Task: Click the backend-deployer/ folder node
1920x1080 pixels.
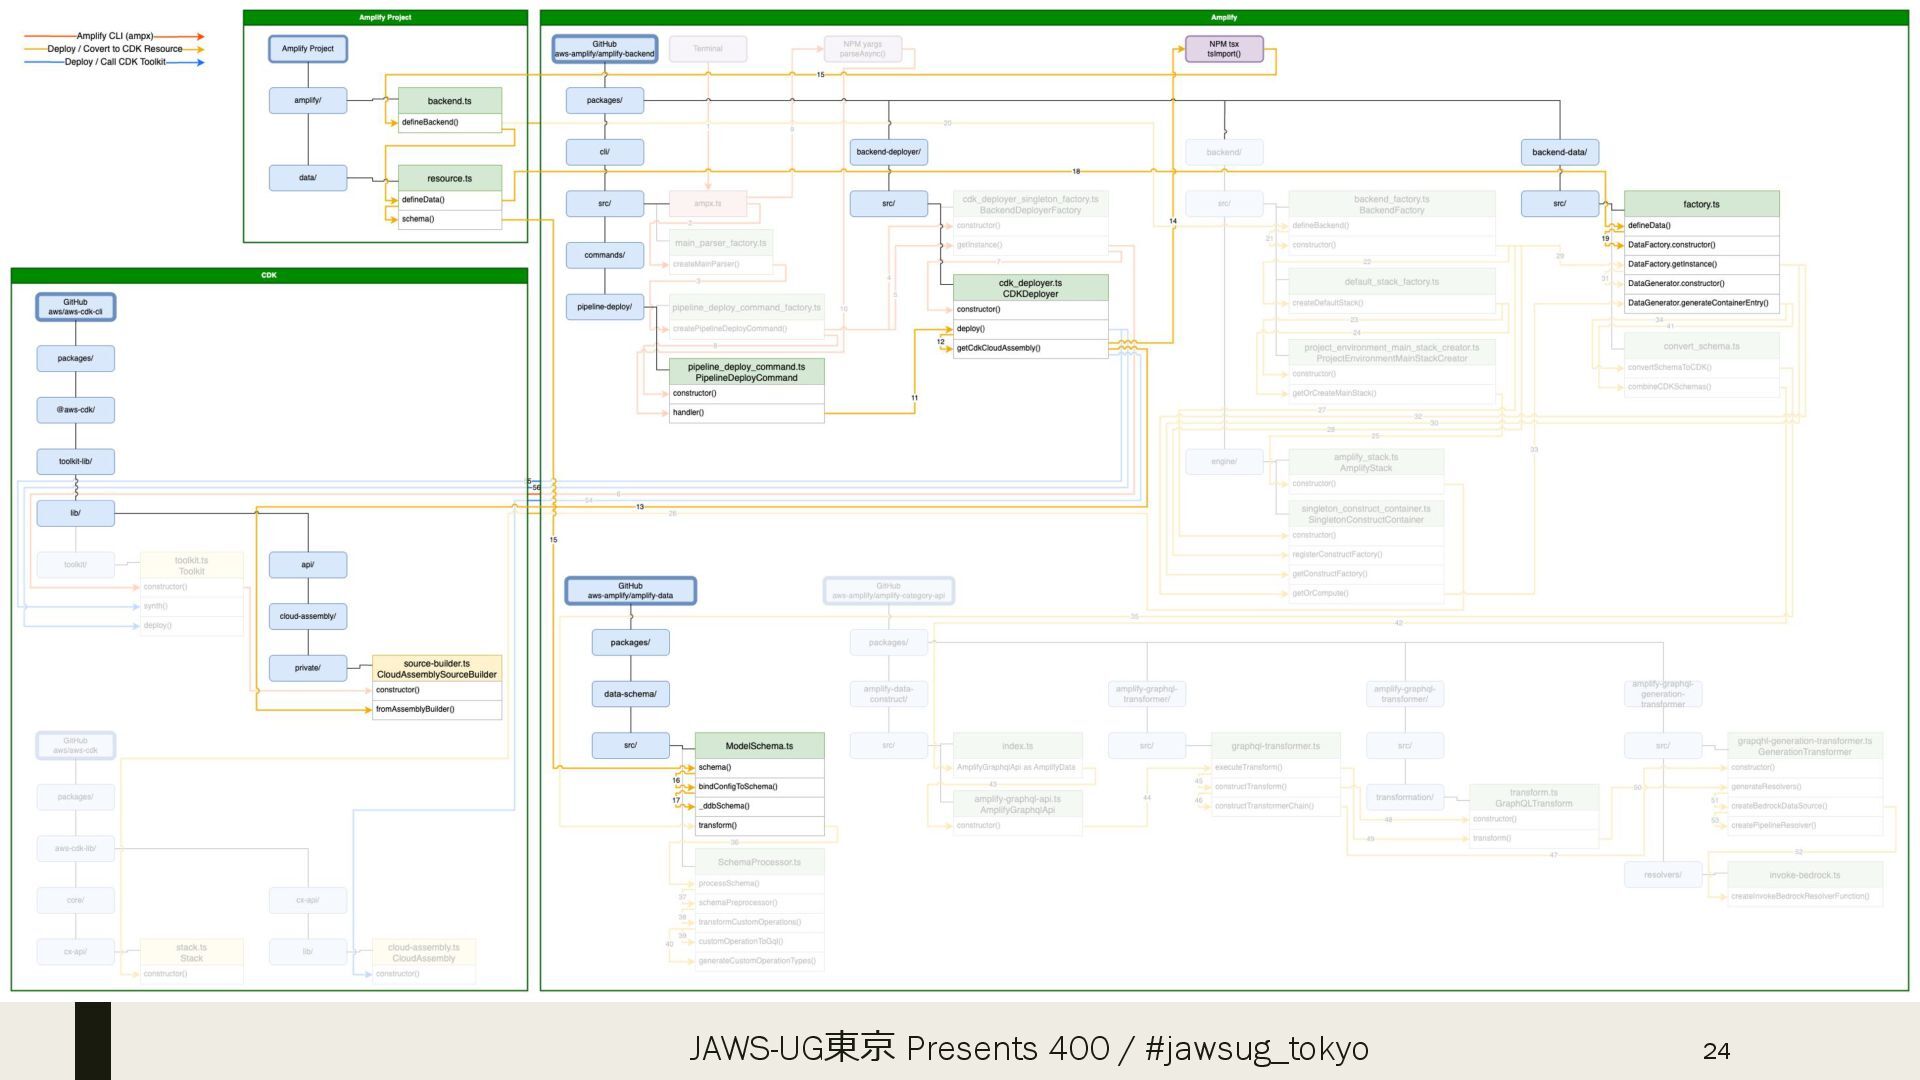Action: click(x=888, y=152)
